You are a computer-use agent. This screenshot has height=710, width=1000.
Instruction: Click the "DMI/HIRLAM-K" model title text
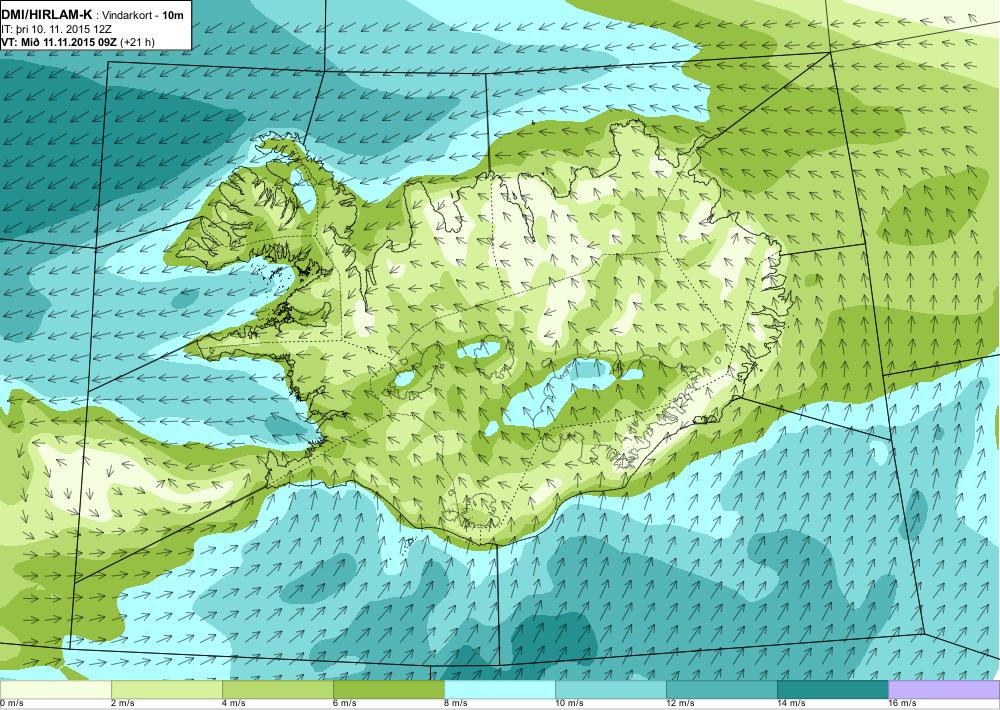pyautogui.click(x=47, y=15)
